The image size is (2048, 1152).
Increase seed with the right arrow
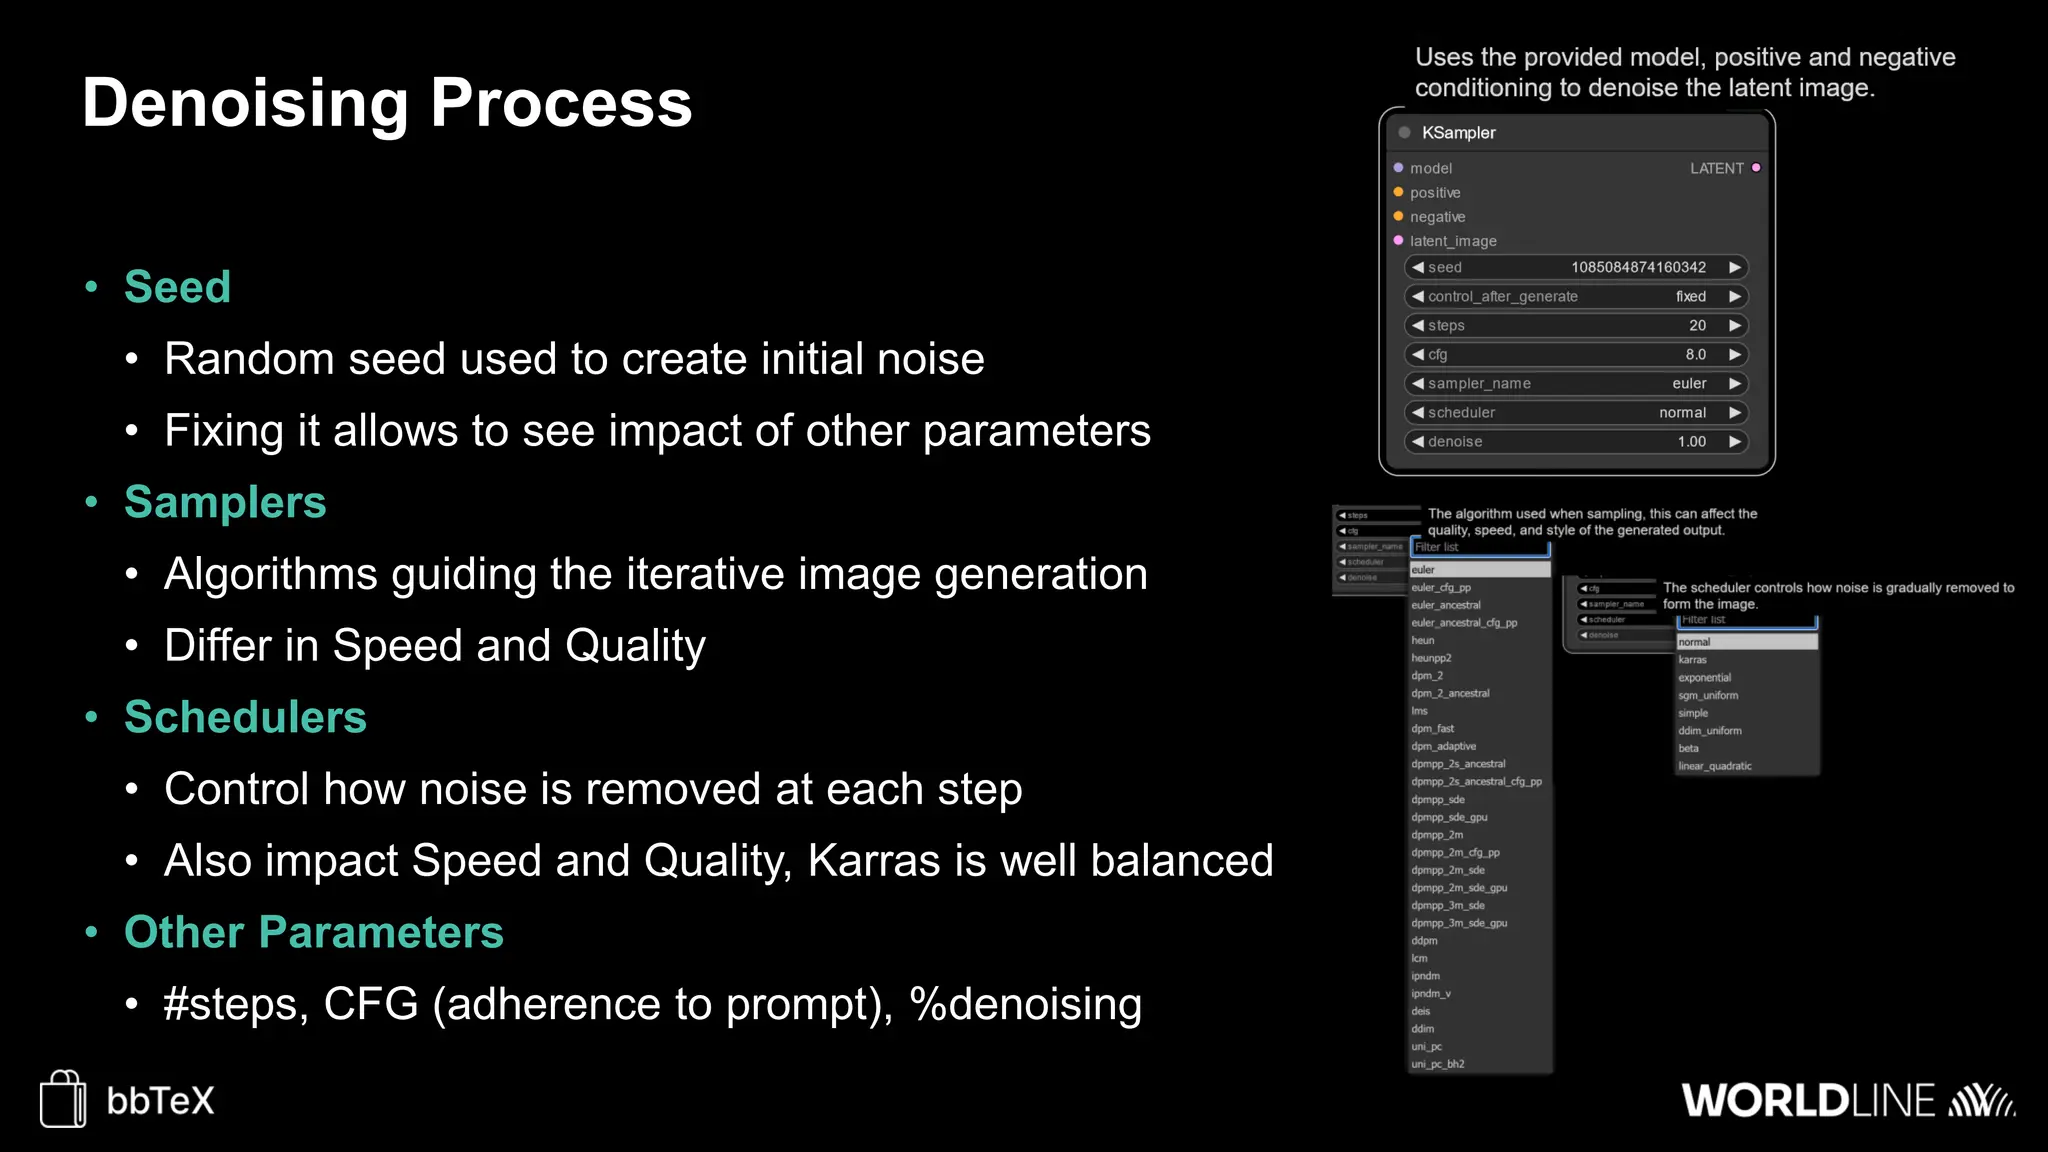pyautogui.click(x=1735, y=267)
